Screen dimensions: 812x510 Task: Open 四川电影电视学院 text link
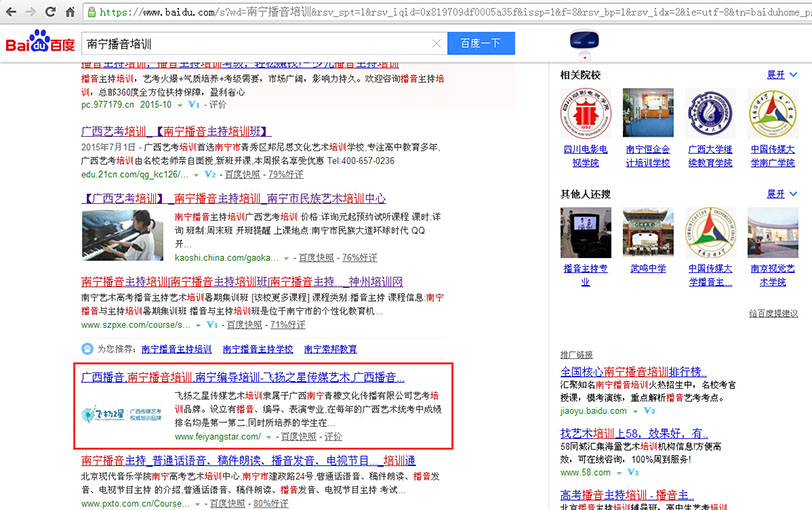(585, 156)
